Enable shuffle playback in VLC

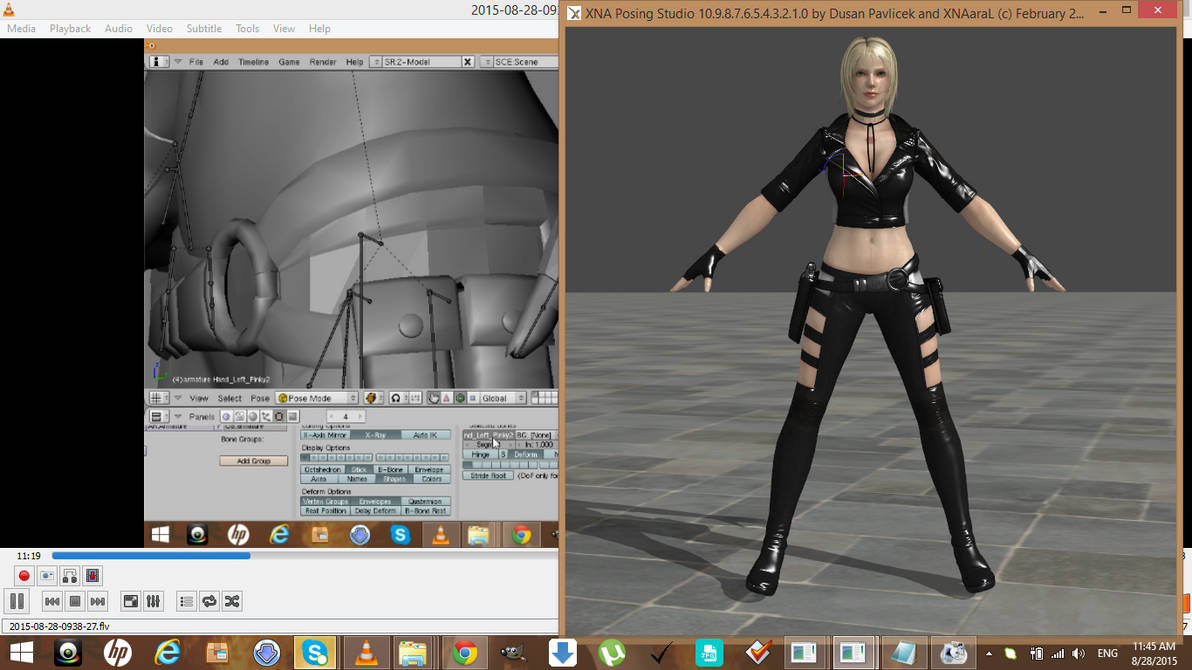231,600
